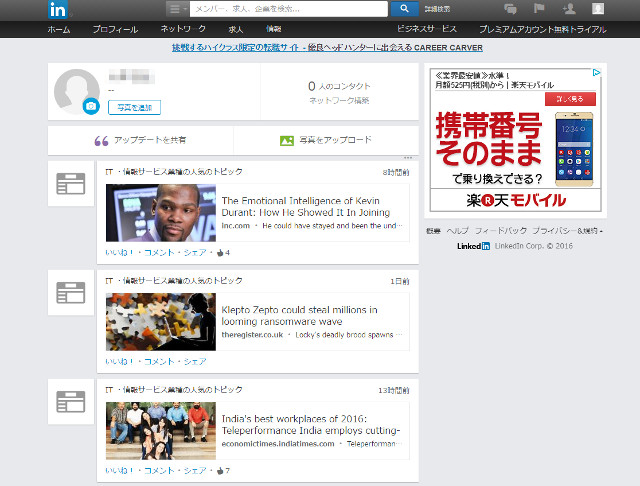Viewport: 640px width, 486px height.
Task: Focus the member and job search field
Action: tap(289, 9)
